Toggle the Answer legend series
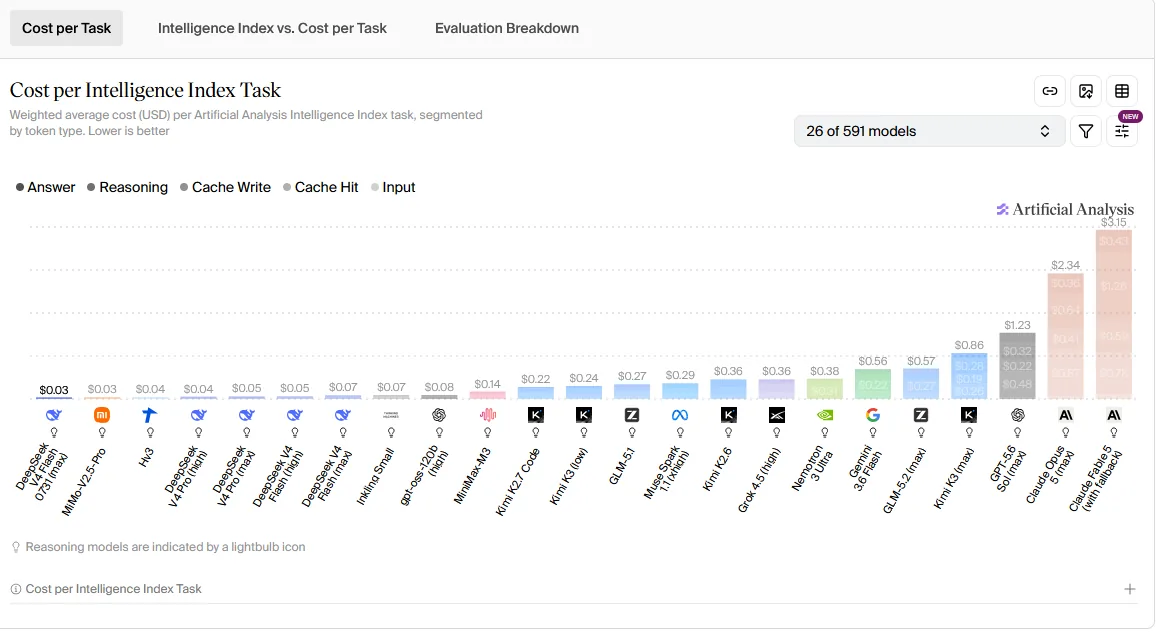 (x=45, y=187)
